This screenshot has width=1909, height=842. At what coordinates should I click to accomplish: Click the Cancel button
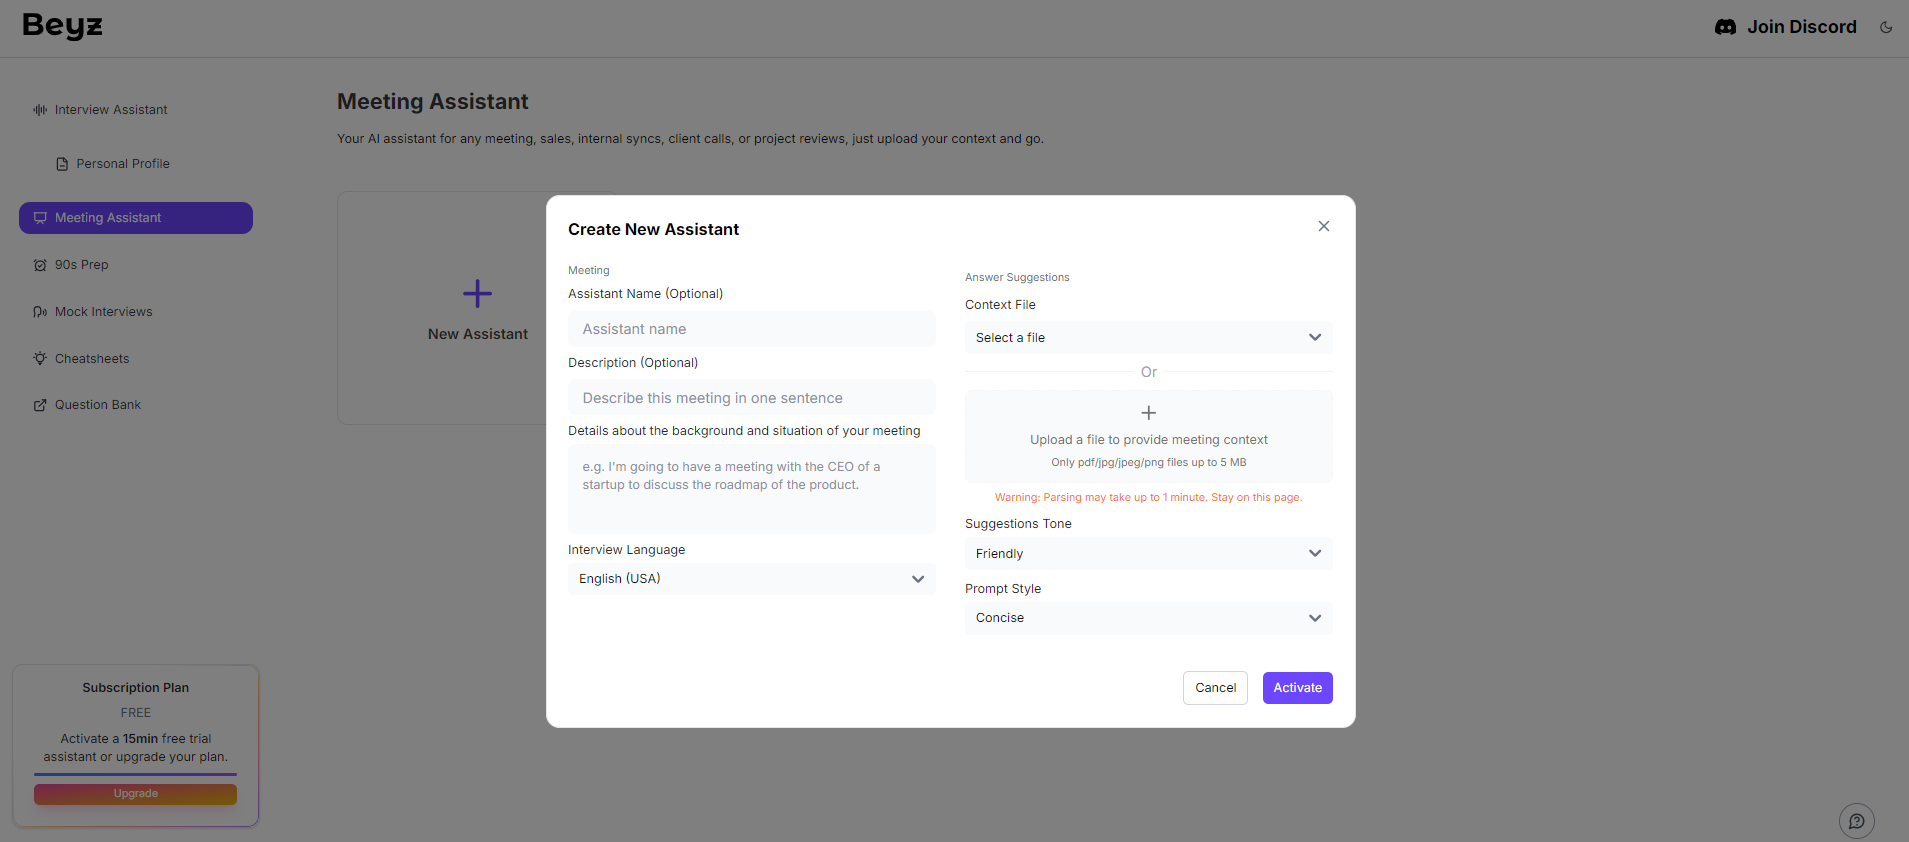[x=1215, y=688]
